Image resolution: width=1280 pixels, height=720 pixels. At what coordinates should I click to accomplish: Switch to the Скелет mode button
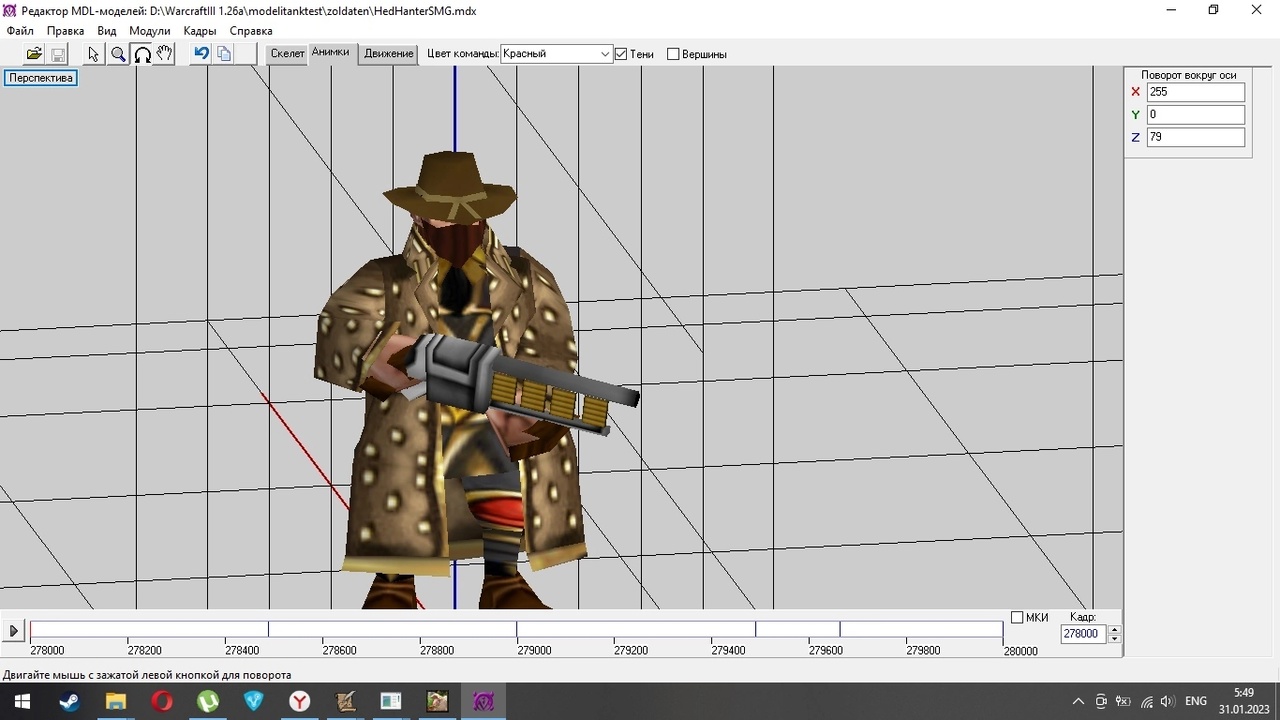click(x=287, y=54)
